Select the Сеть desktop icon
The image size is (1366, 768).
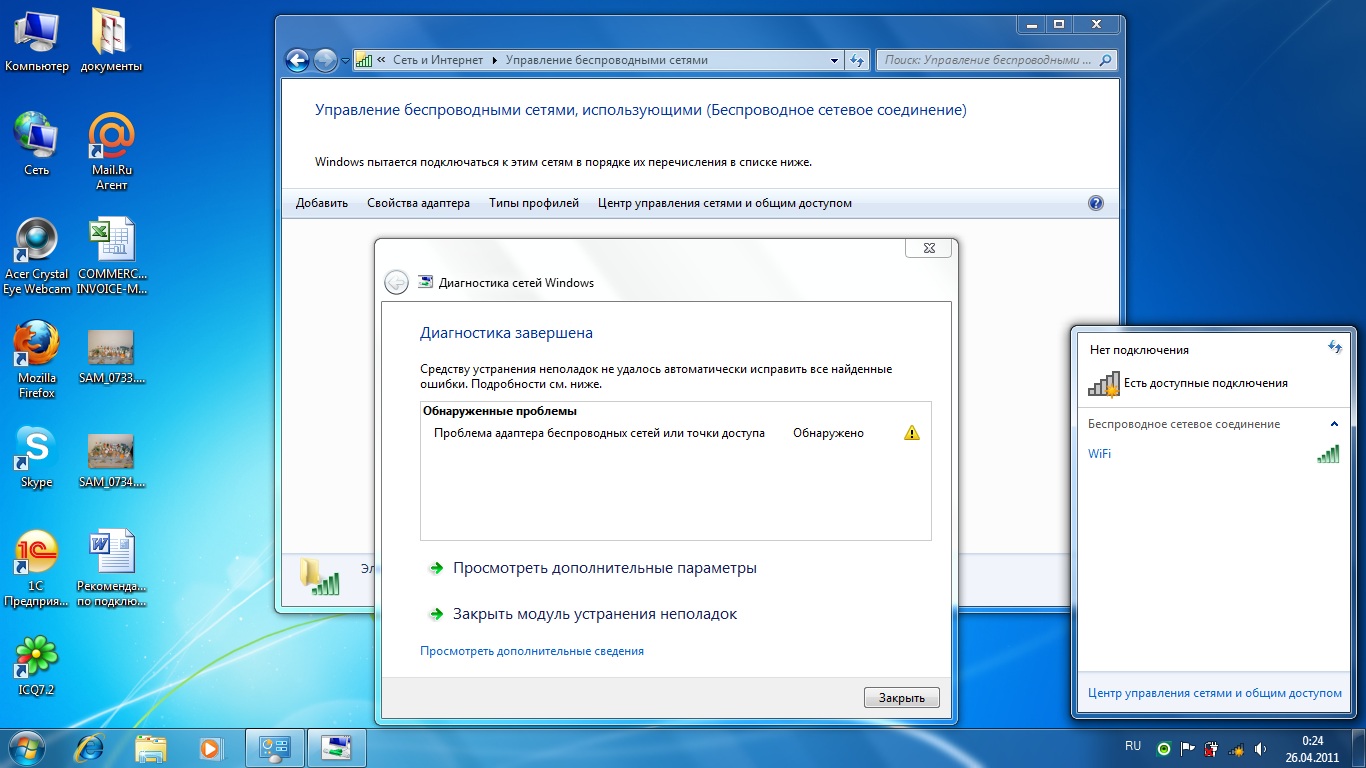[x=36, y=144]
